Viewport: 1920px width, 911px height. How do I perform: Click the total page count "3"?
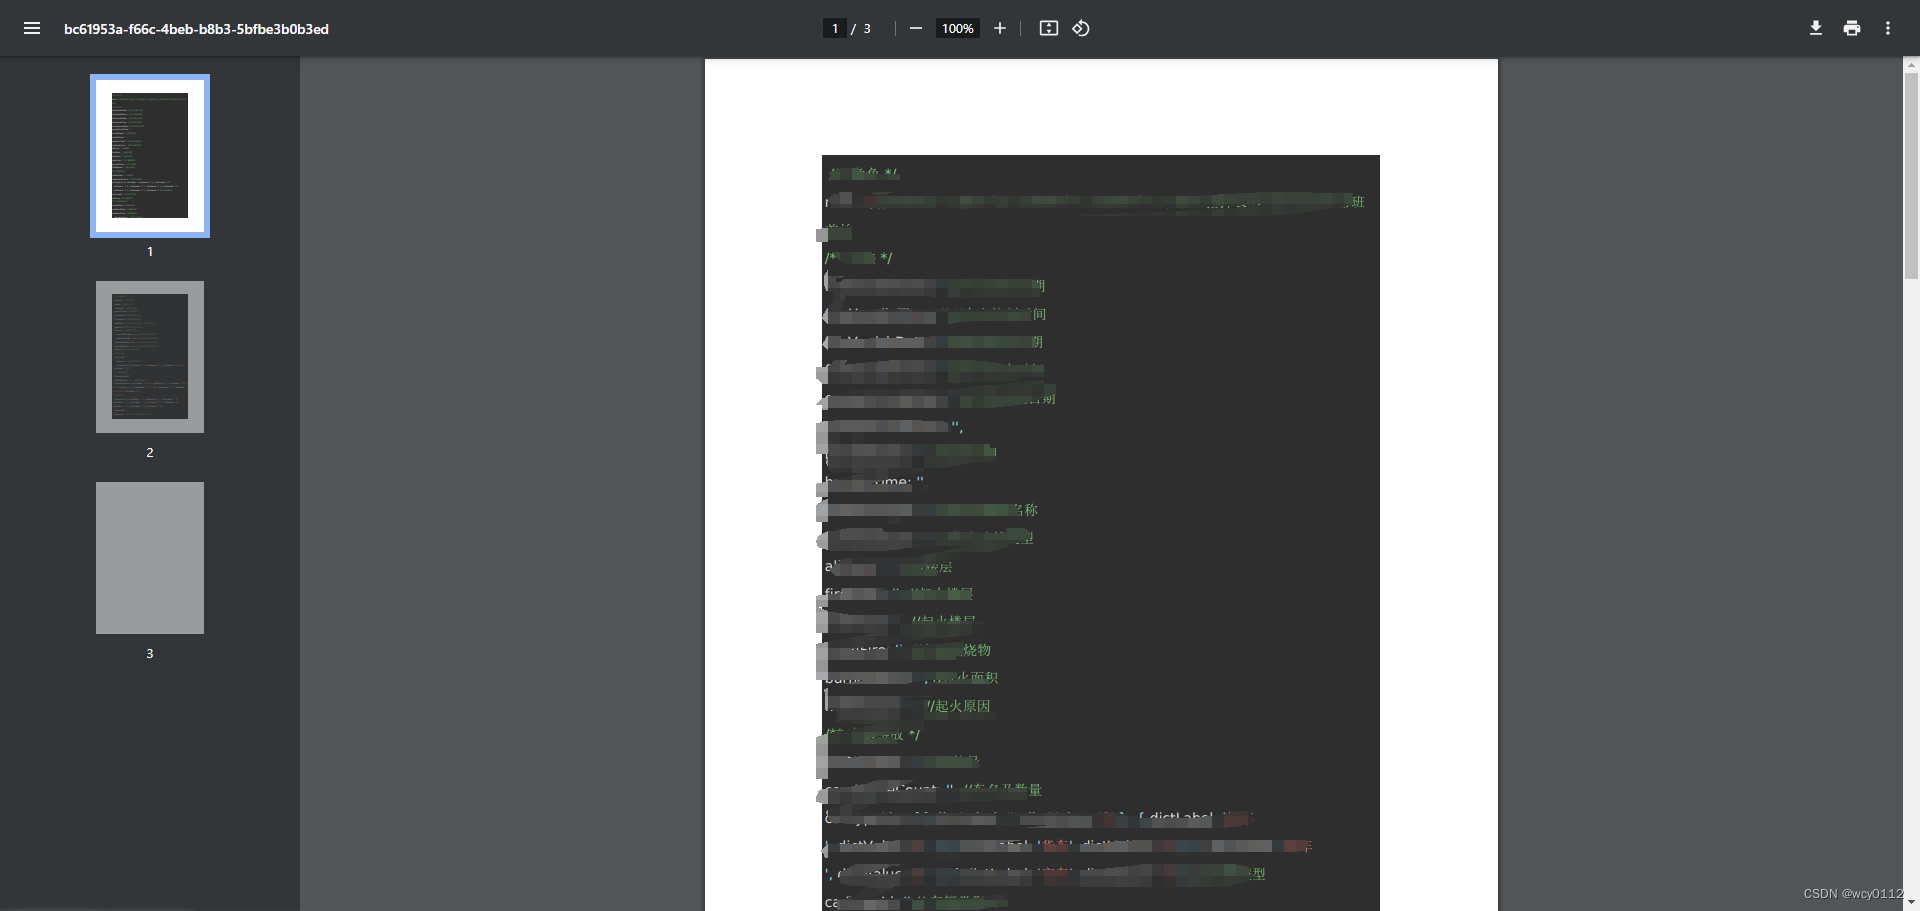tap(867, 29)
